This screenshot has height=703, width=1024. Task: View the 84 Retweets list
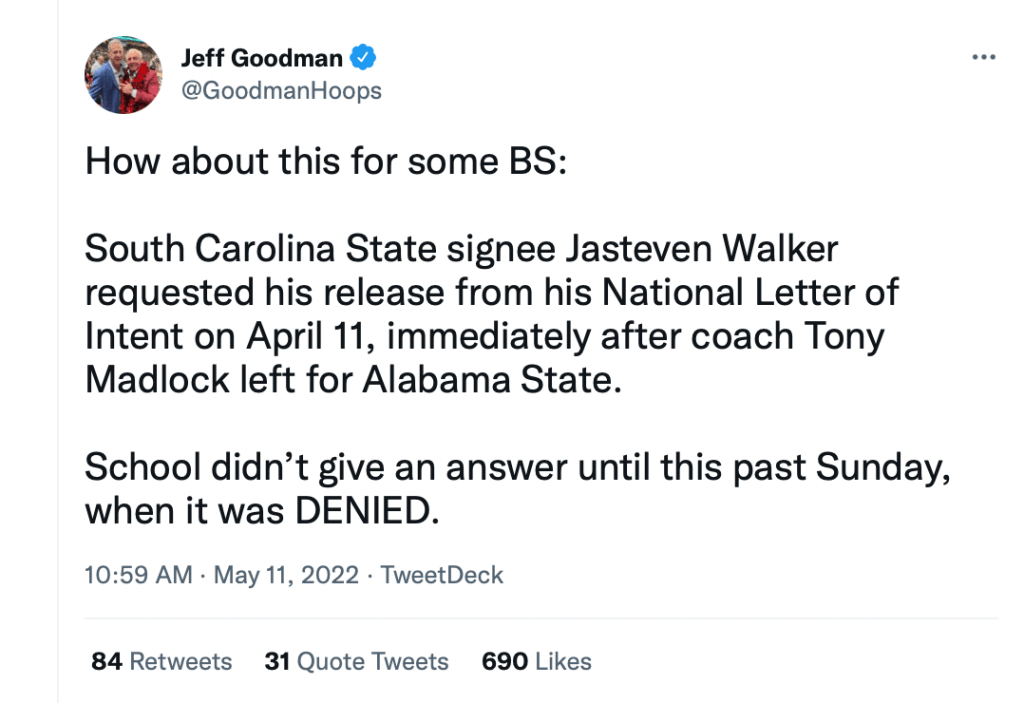(x=161, y=661)
